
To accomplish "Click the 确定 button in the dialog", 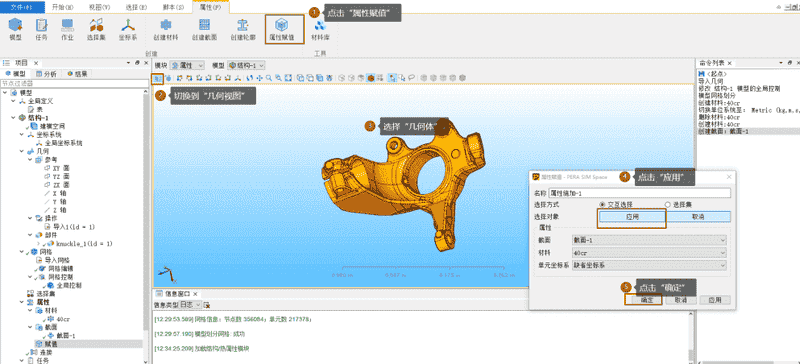I will coord(643,300).
